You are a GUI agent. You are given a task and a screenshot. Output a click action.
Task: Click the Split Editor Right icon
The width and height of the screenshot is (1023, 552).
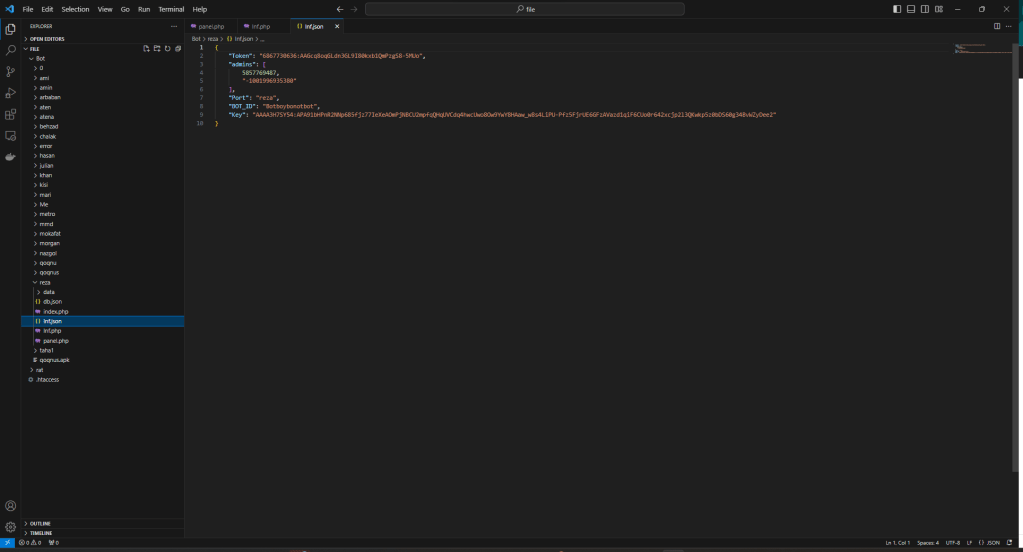point(997,26)
